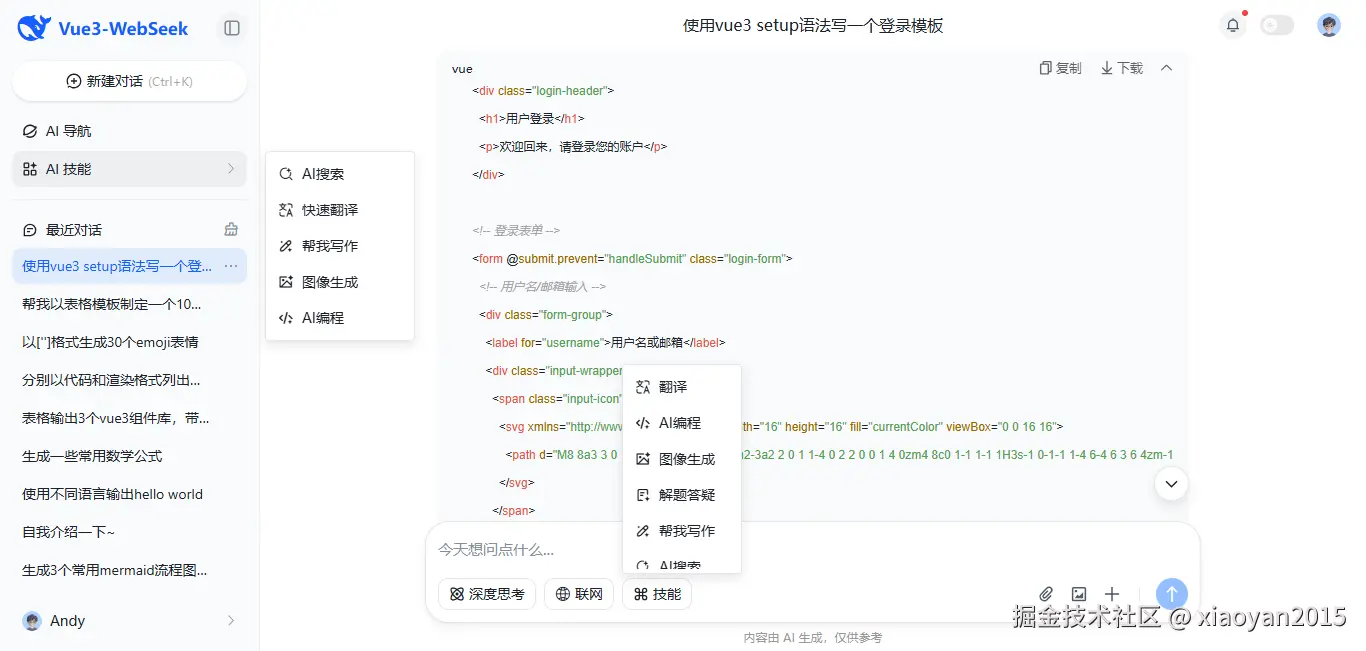Download the code using 下载
The height and width of the screenshot is (651, 1366).
[x=1121, y=67]
